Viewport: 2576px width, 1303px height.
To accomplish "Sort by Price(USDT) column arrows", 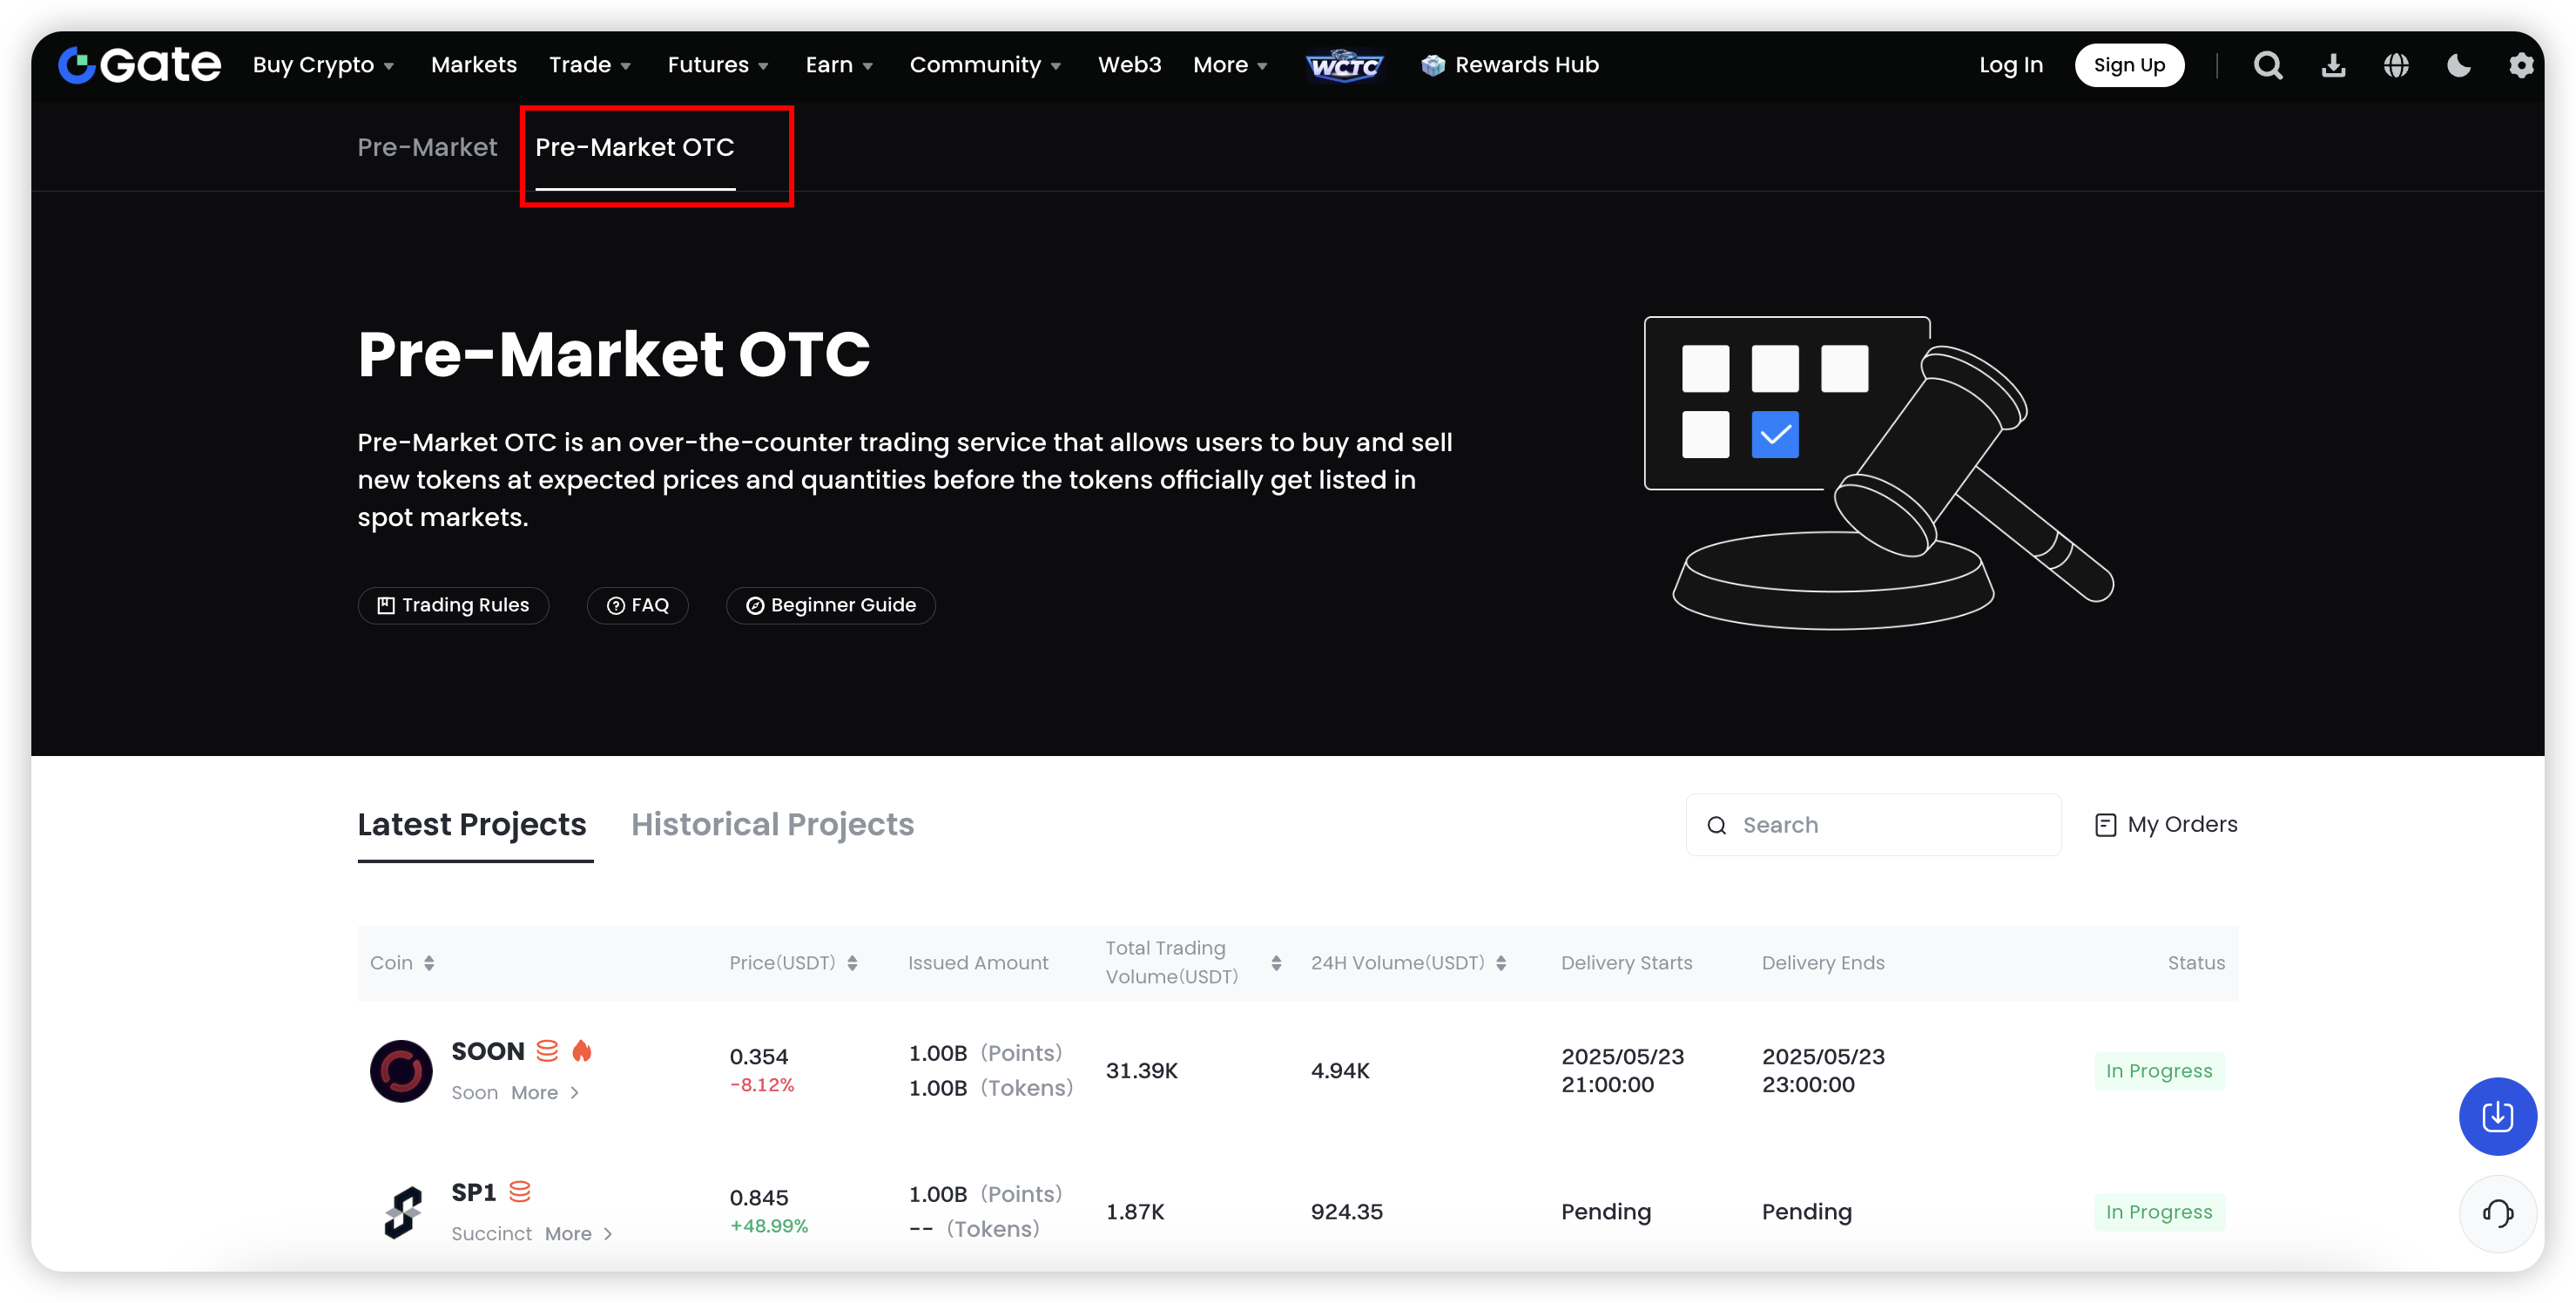I will [x=852, y=963].
